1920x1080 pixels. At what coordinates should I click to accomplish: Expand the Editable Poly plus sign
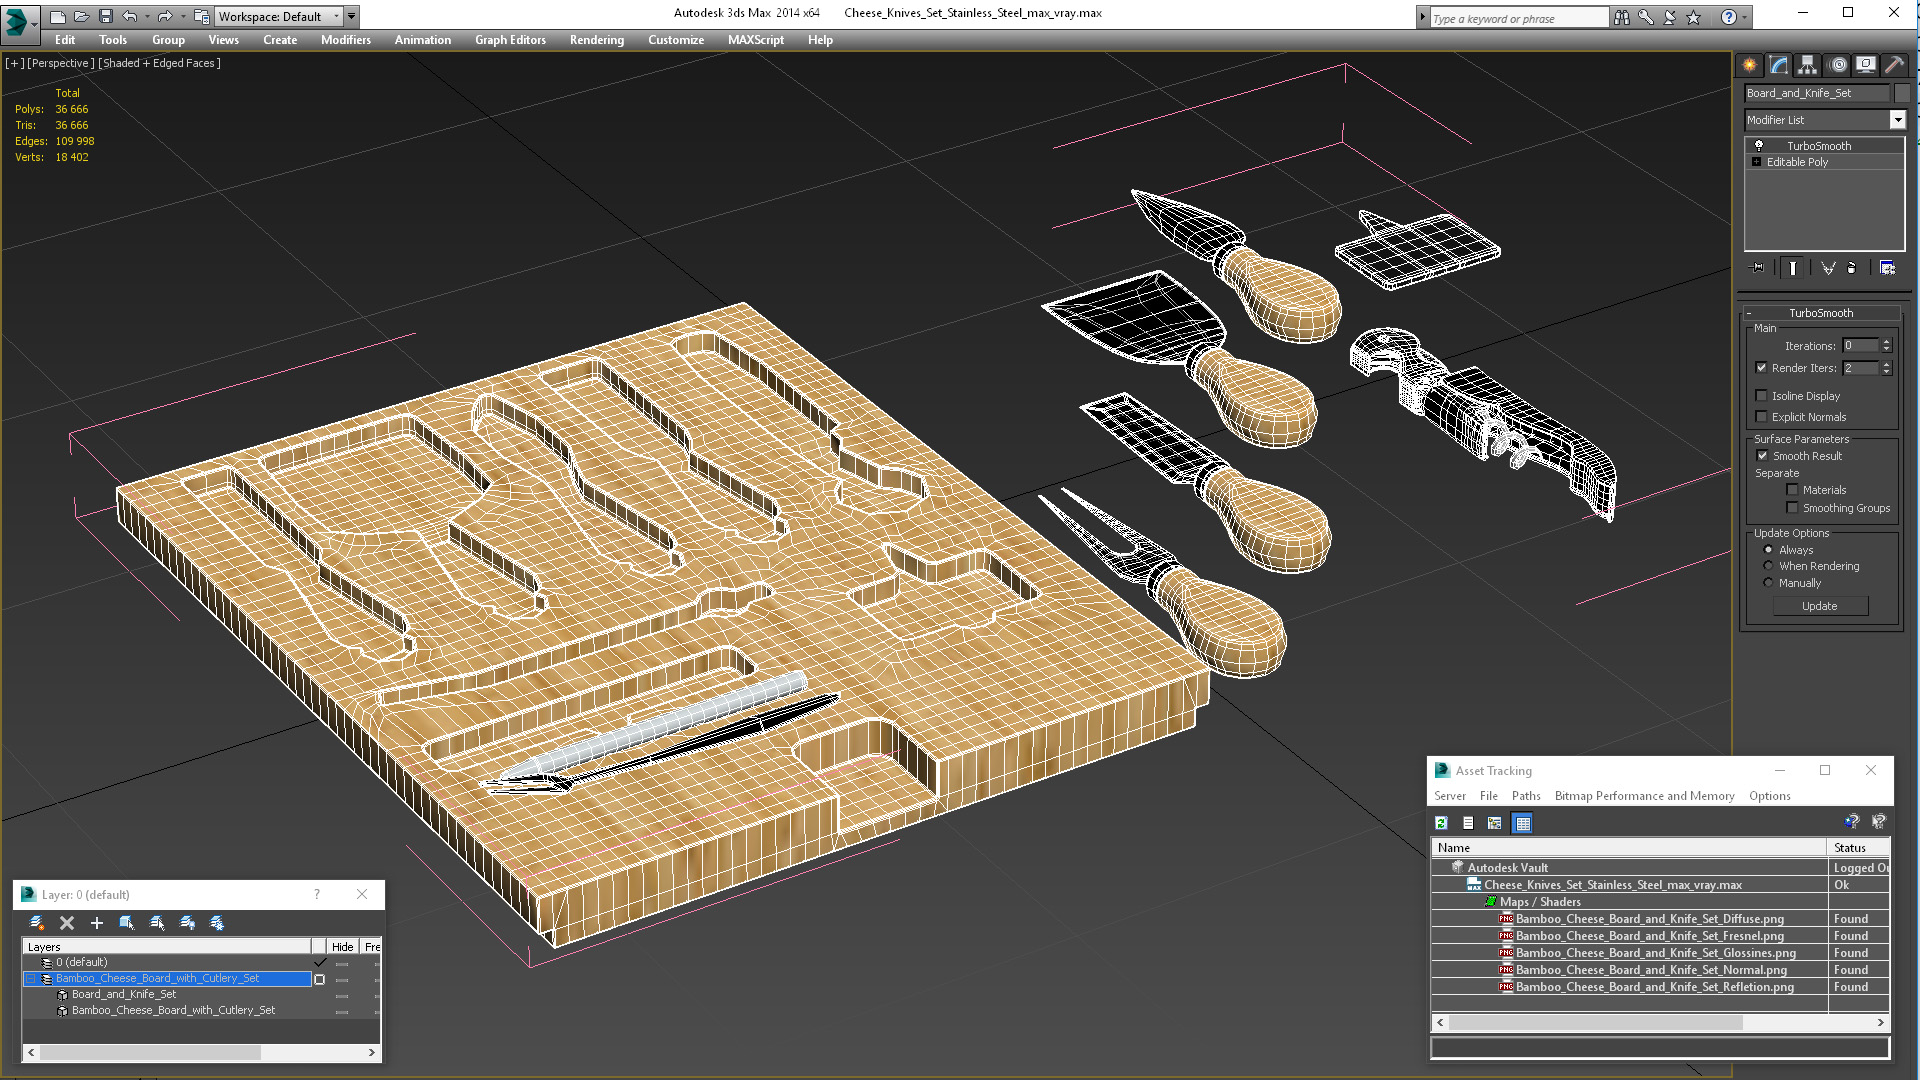(1756, 161)
